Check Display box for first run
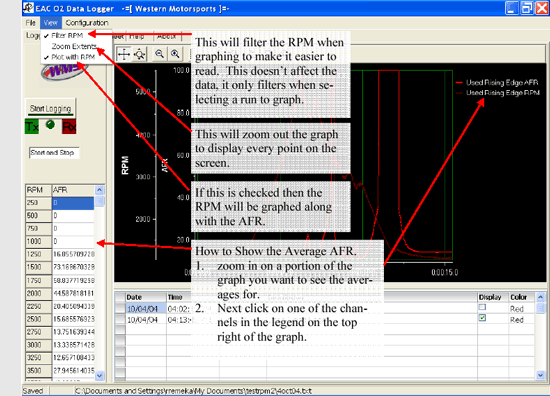550x396 pixels. (x=483, y=307)
